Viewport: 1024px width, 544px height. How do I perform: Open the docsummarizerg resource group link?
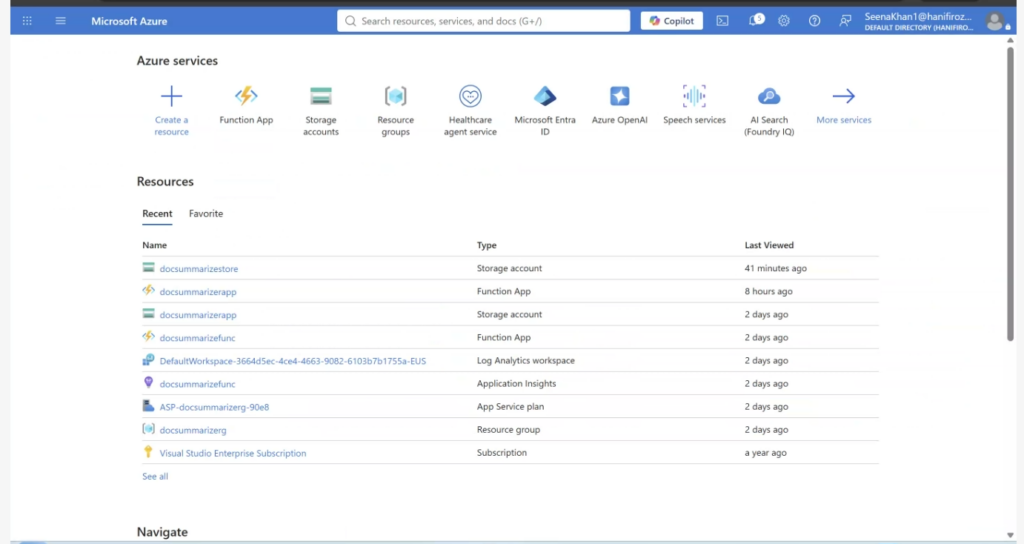pos(193,430)
